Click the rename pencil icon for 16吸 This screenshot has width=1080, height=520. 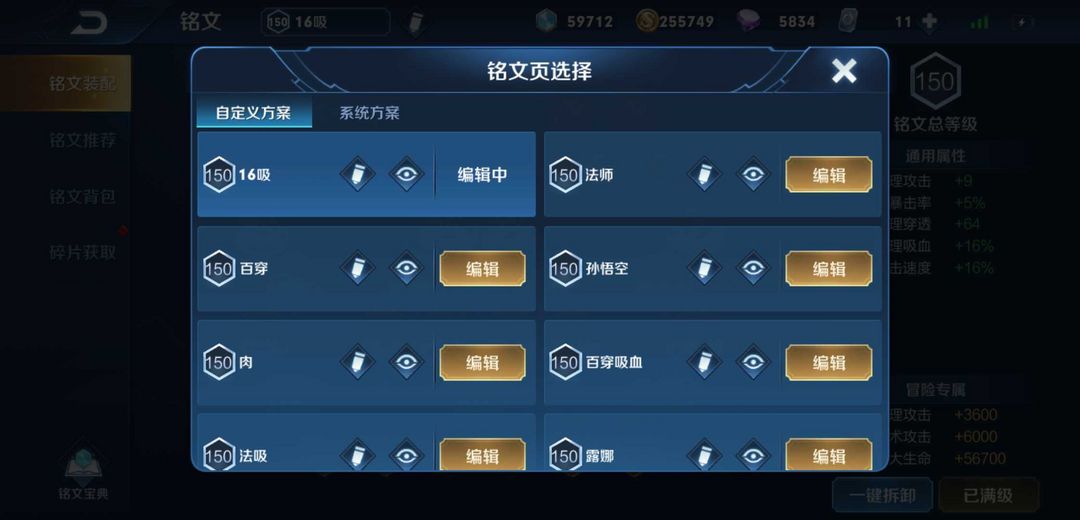point(357,174)
